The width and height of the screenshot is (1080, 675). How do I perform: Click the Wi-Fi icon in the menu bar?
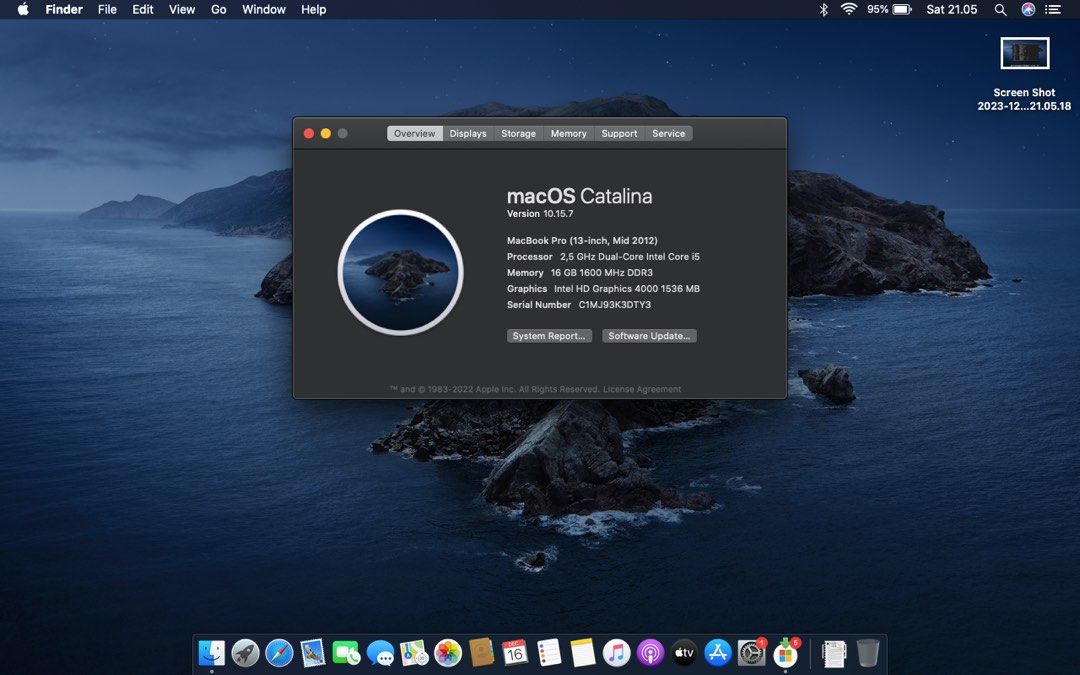[849, 9]
